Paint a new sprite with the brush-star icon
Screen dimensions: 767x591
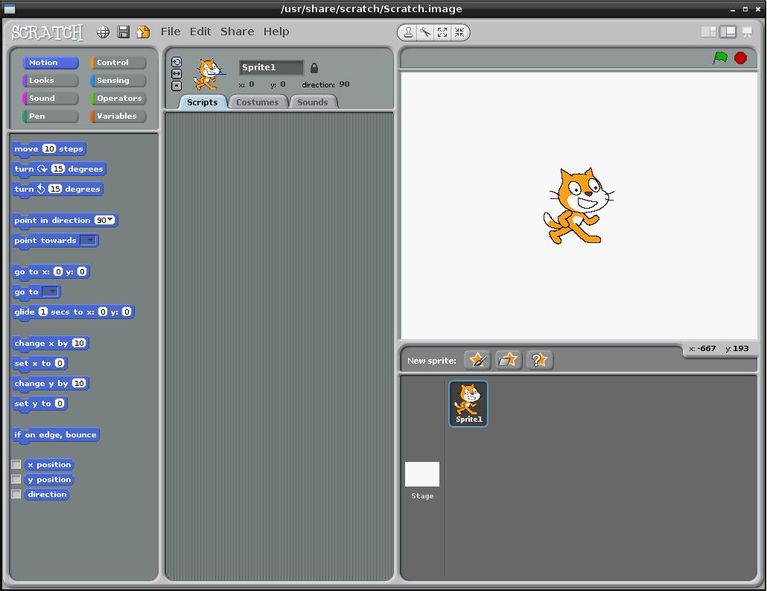tap(477, 360)
